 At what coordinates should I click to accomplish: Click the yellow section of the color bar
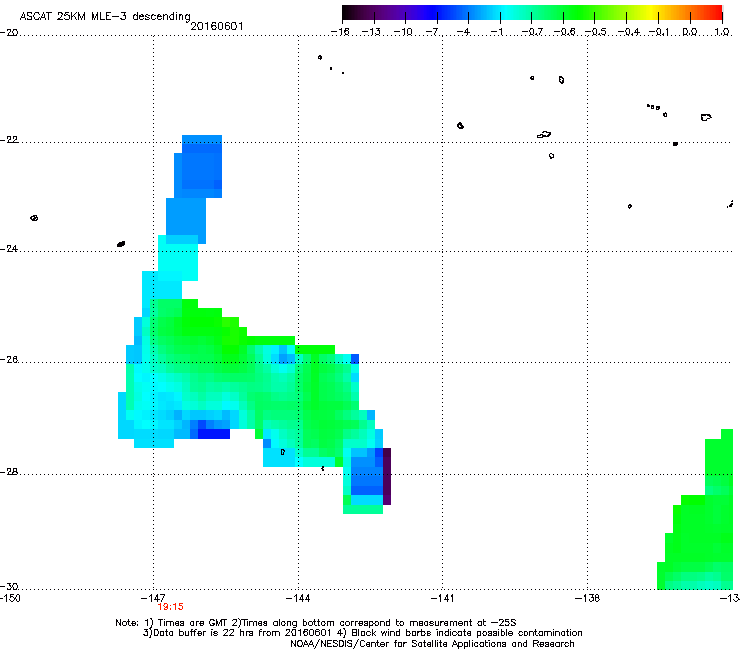[651, 13]
